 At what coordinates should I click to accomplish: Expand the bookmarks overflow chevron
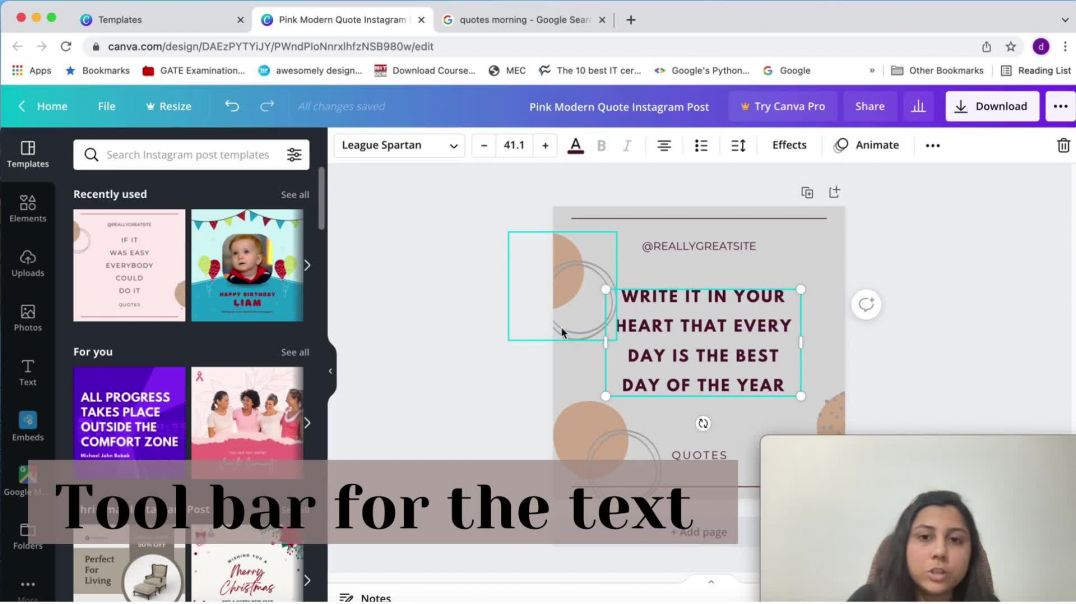[x=872, y=71]
